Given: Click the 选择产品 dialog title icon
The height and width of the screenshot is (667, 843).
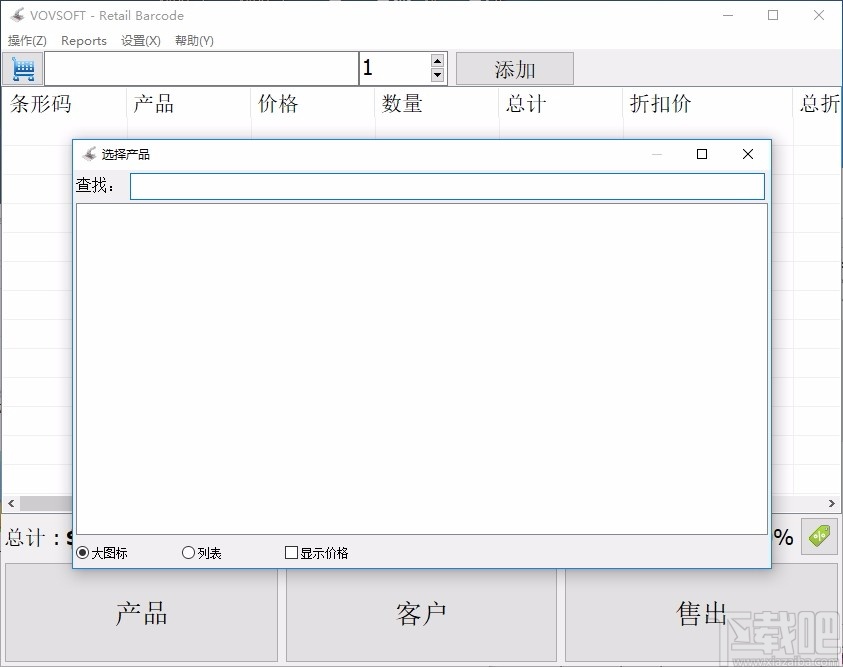Looking at the screenshot, I should click(91, 154).
